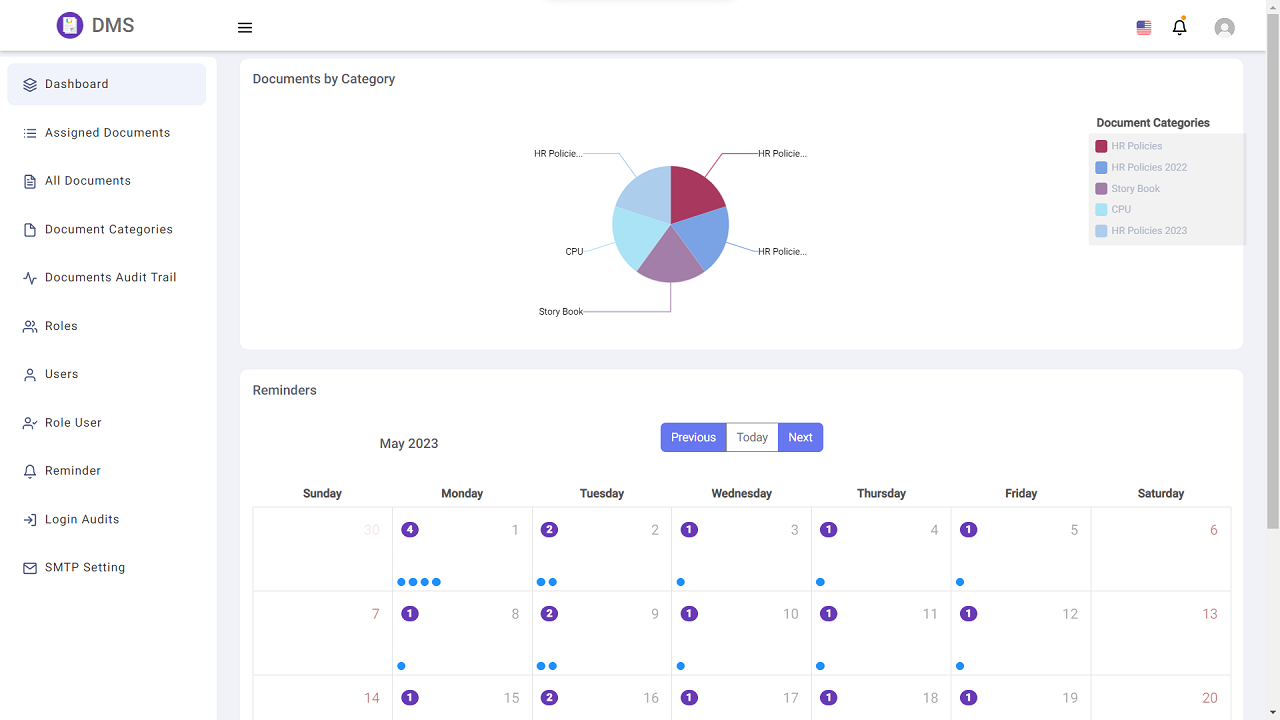Click the Login Audits arrow icon

[x=30, y=520]
